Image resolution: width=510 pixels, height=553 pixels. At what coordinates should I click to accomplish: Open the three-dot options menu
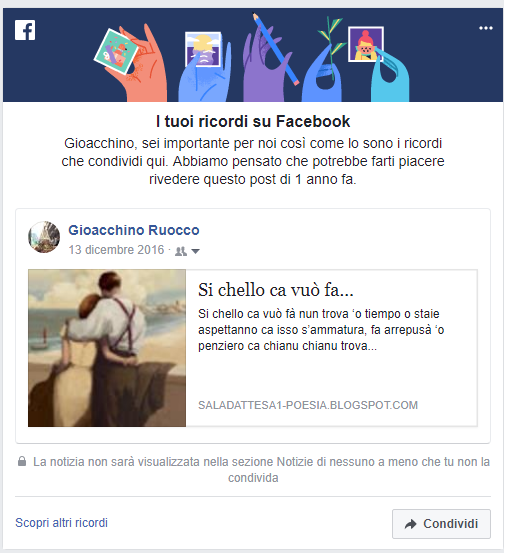[486, 28]
